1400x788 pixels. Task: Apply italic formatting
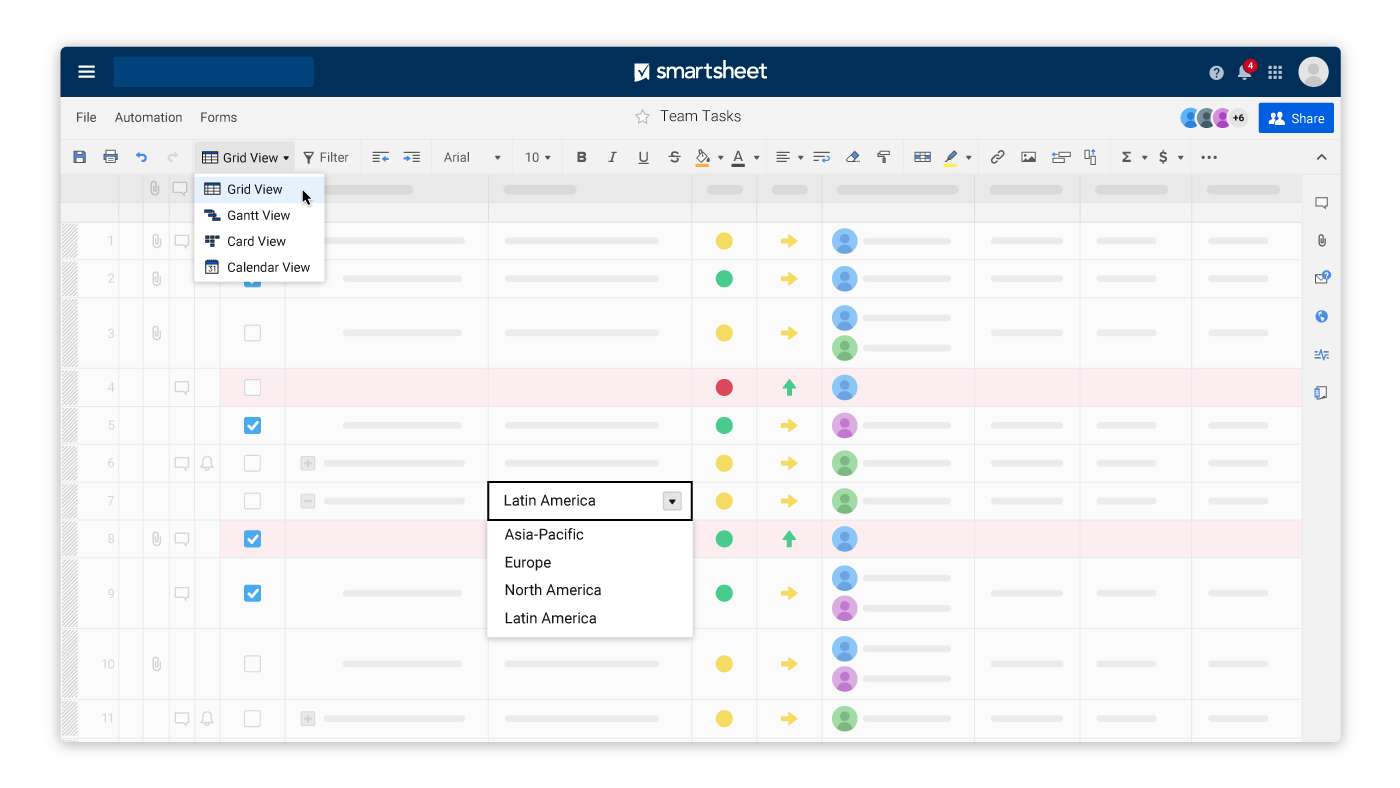click(612, 157)
